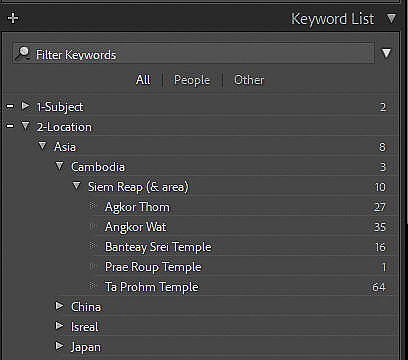Collapse the Siem Reap (& area) branch
This screenshot has width=408, height=360.
(x=76, y=186)
